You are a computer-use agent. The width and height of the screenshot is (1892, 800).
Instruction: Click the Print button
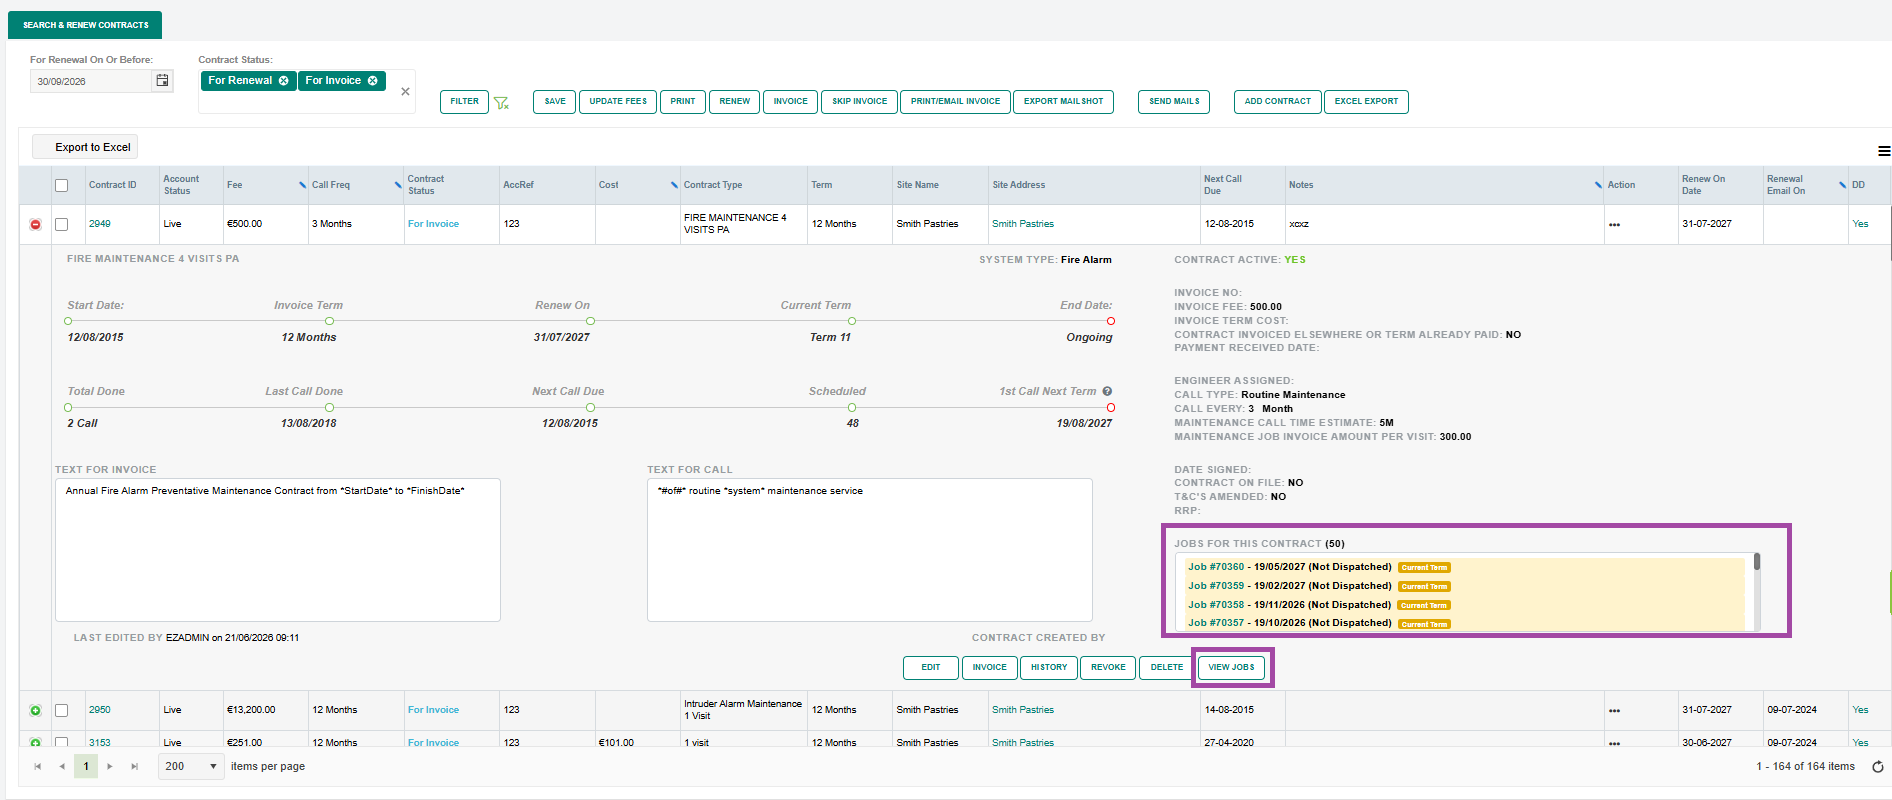683,102
